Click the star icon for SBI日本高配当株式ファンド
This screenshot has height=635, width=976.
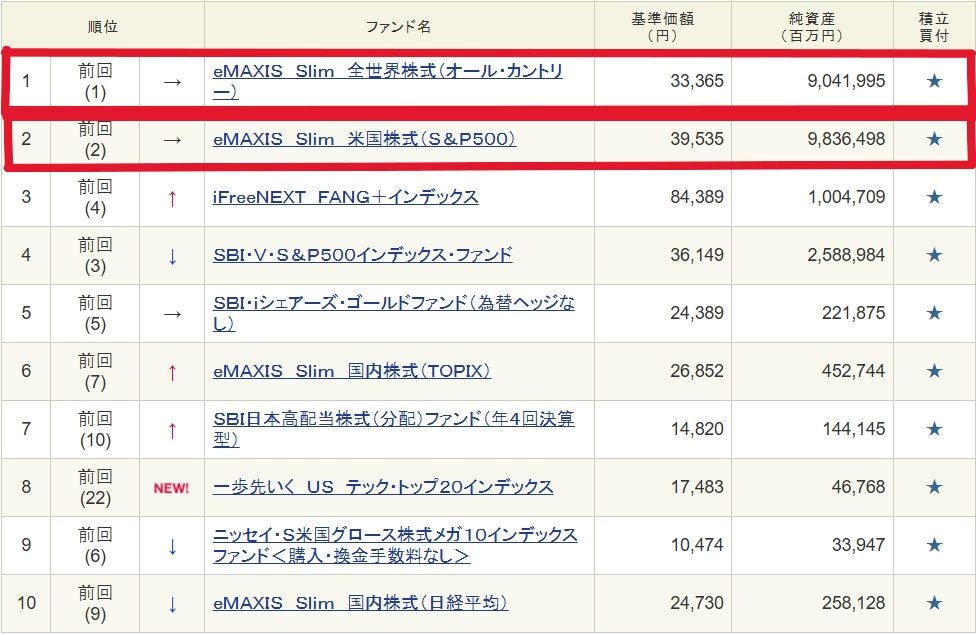point(934,429)
